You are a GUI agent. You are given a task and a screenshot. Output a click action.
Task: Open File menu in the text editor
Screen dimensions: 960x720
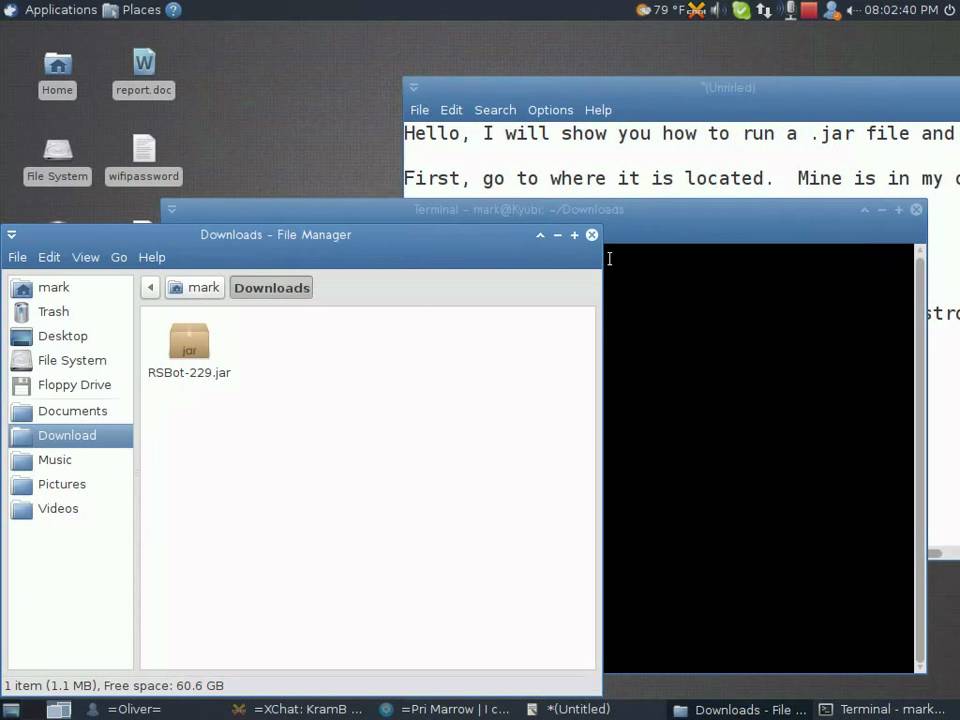[x=419, y=110]
